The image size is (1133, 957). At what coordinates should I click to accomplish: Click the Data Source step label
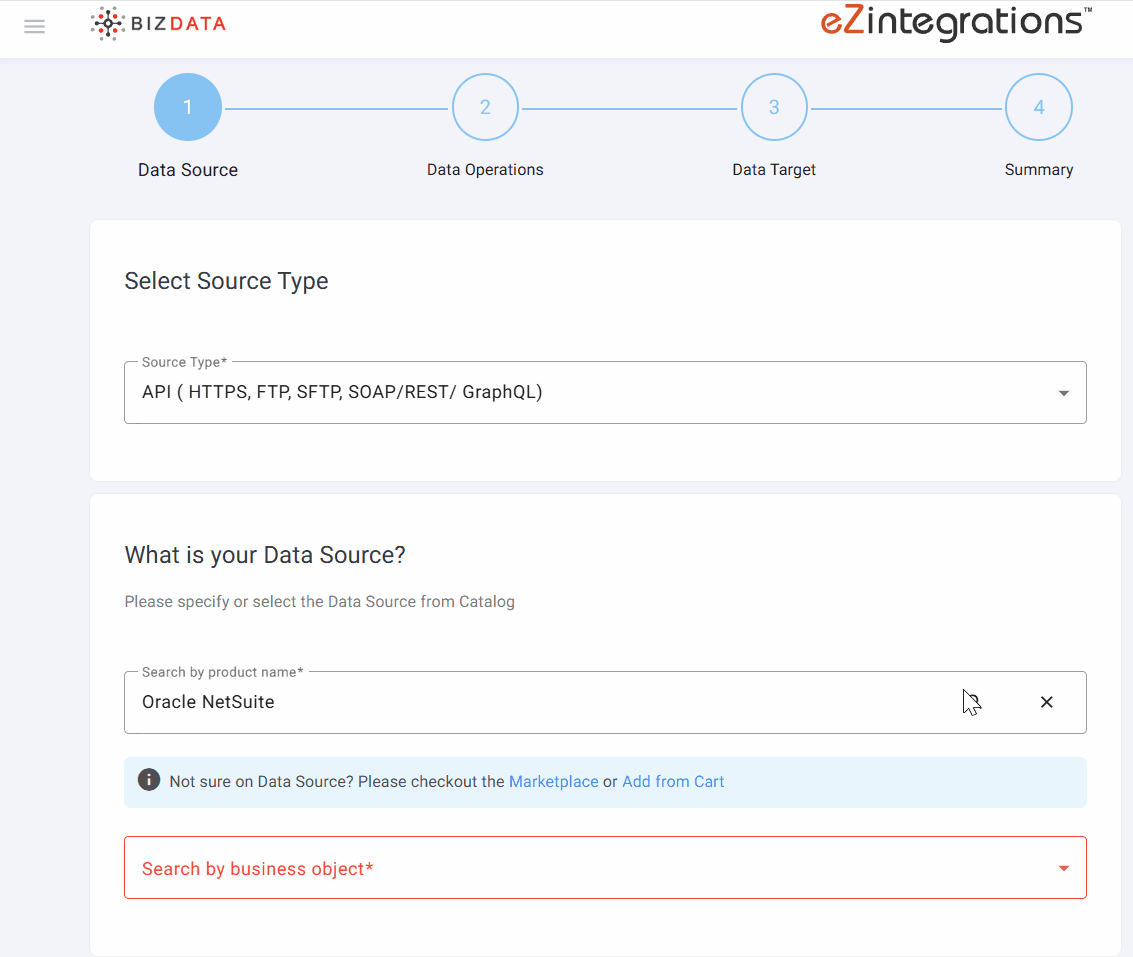pyautogui.click(x=188, y=170)
